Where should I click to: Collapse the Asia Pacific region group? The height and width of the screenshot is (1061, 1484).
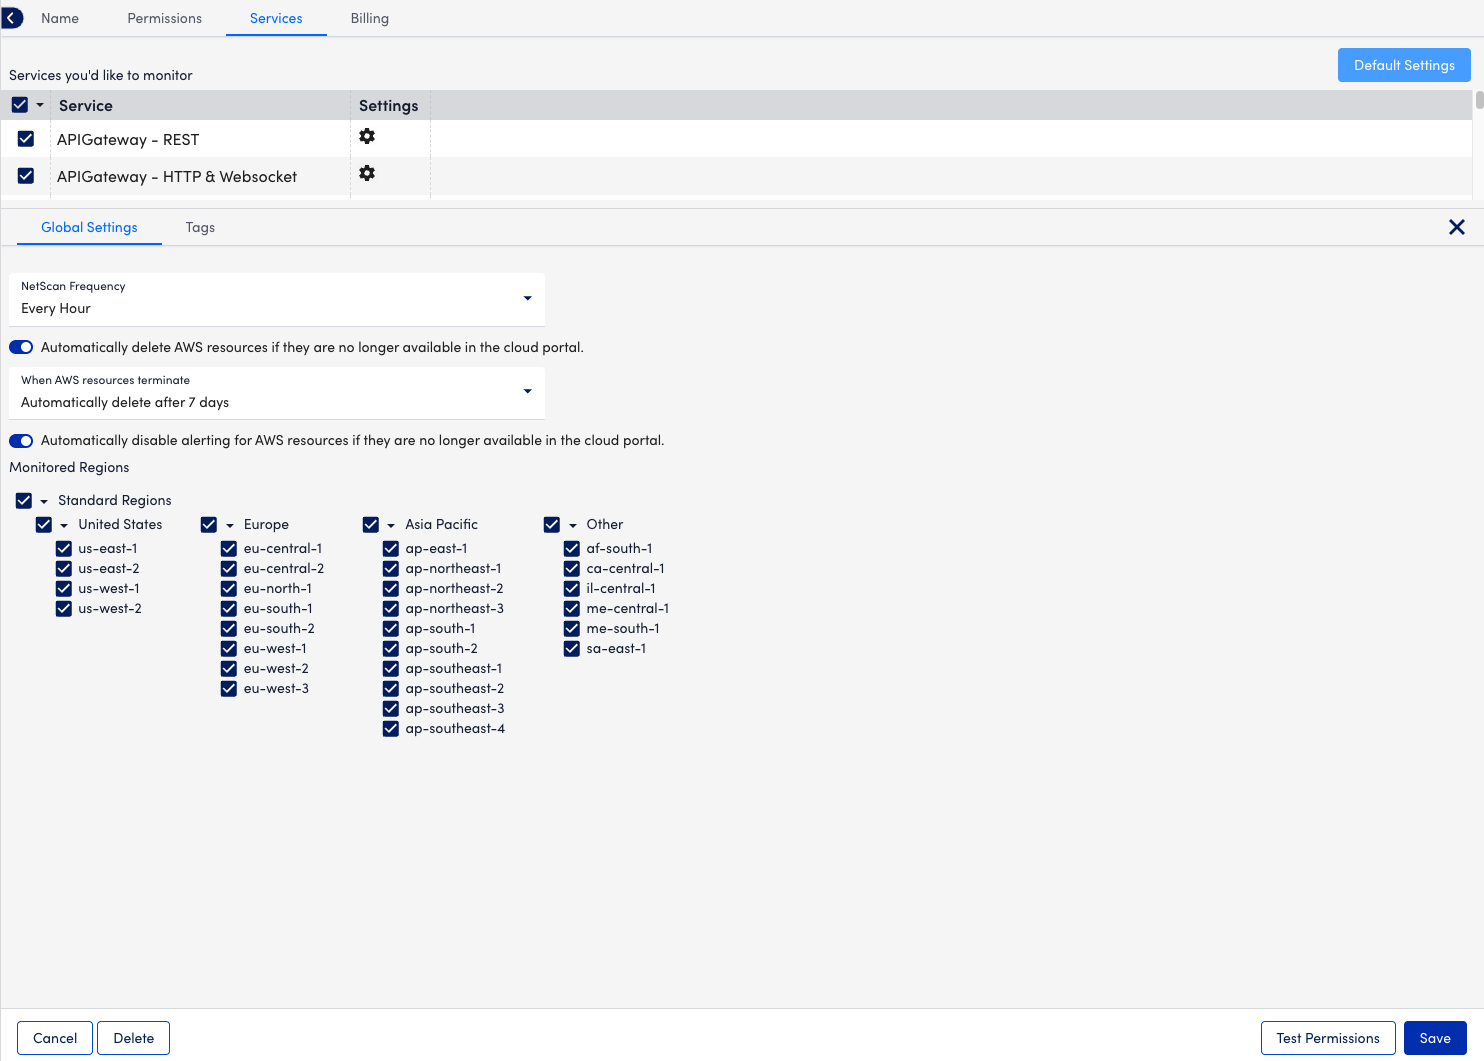click(x=391, y=525)
